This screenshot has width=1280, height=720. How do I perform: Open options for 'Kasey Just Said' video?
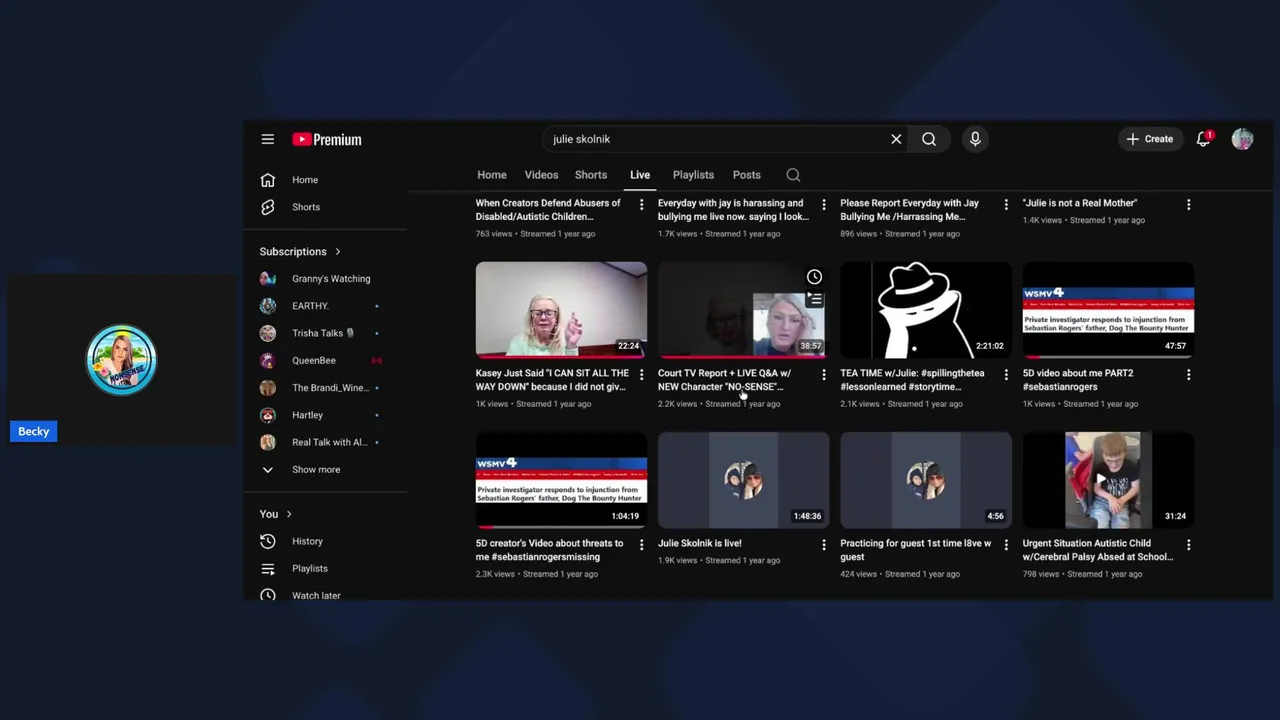coord(642,374)
